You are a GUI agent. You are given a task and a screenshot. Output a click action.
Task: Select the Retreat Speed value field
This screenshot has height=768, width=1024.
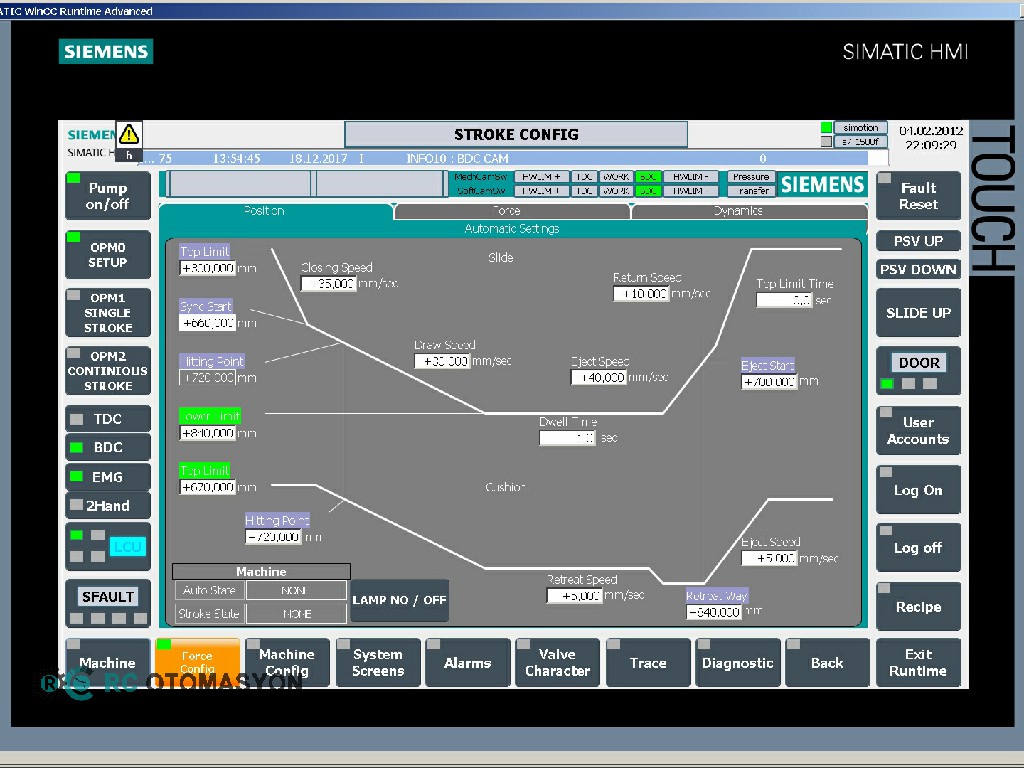pos(574,596)
